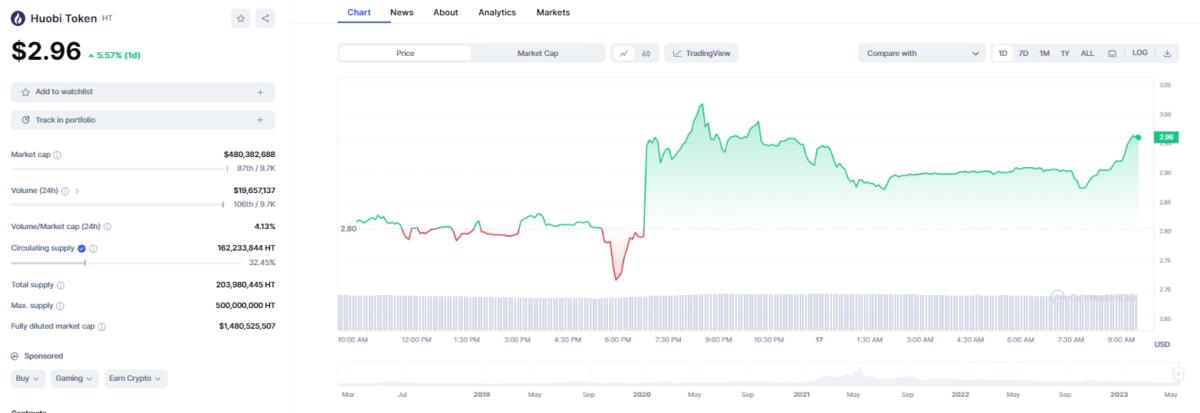This screenshot has height=413, width=1200.
Task: Show Circulating supply info icon
Action: pos(93,248)
